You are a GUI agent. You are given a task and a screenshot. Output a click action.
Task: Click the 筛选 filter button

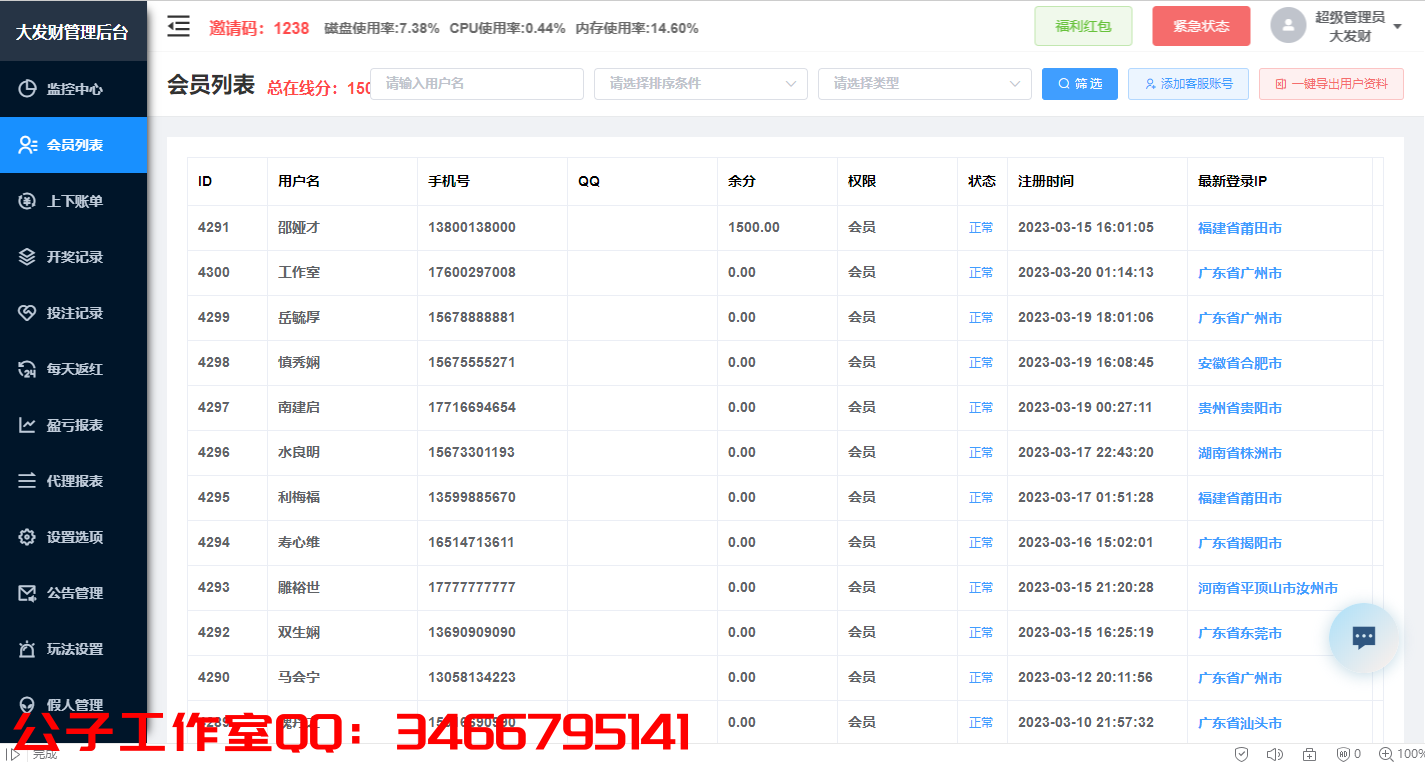coord(1080,84)
